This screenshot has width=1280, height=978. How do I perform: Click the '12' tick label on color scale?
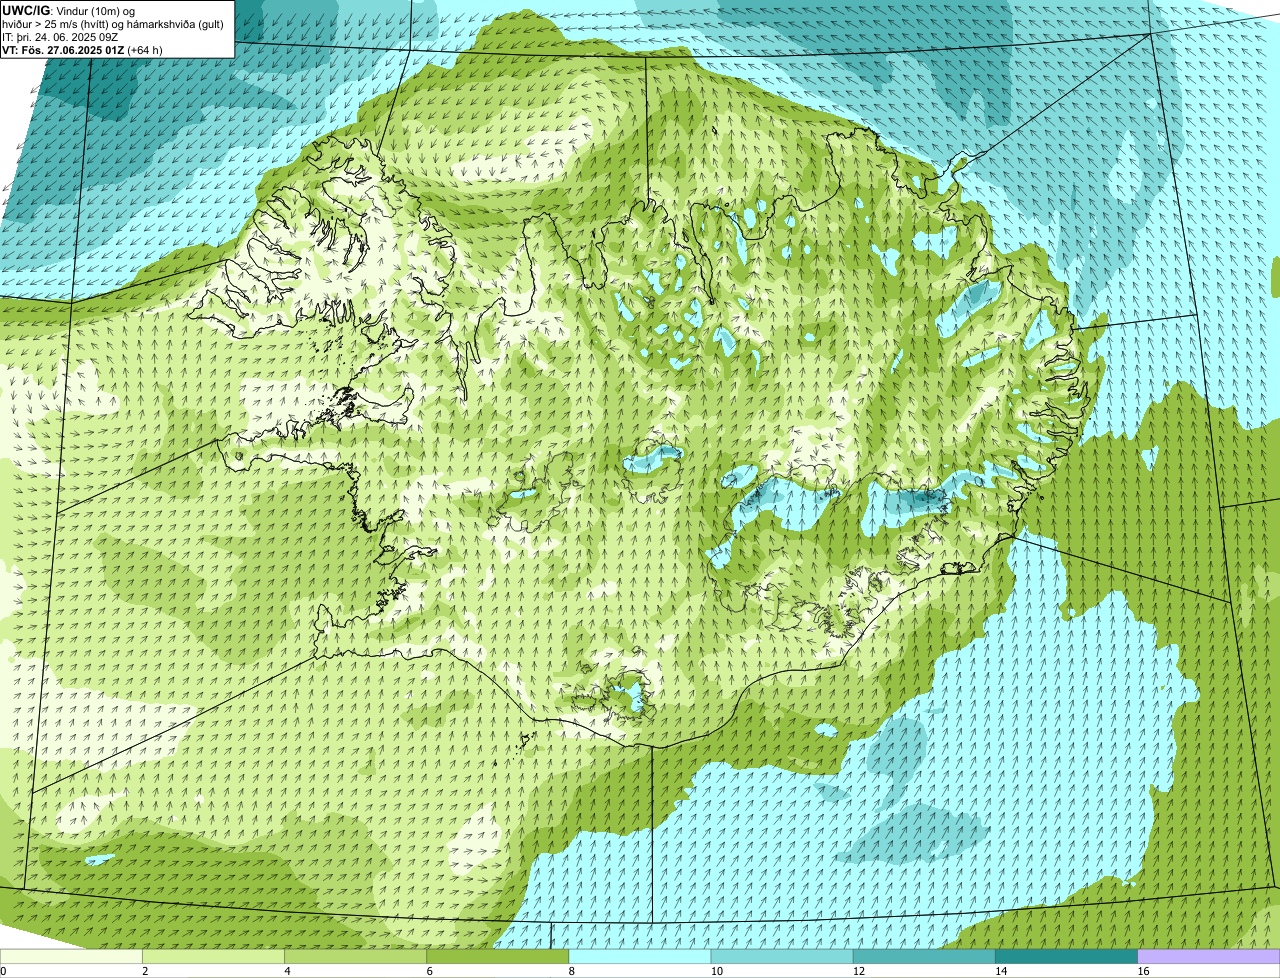(x=858, y=971)
